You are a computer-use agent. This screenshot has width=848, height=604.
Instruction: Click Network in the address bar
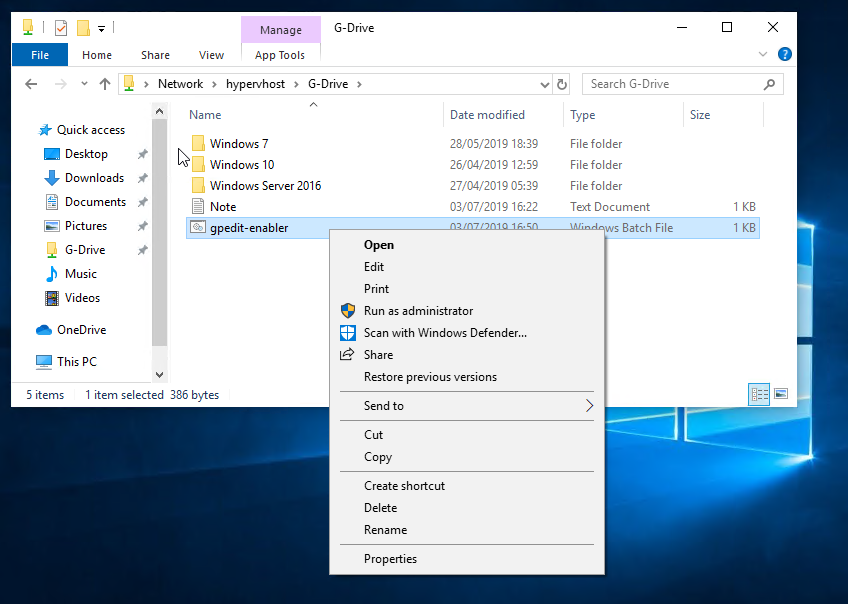coord(180,84)
